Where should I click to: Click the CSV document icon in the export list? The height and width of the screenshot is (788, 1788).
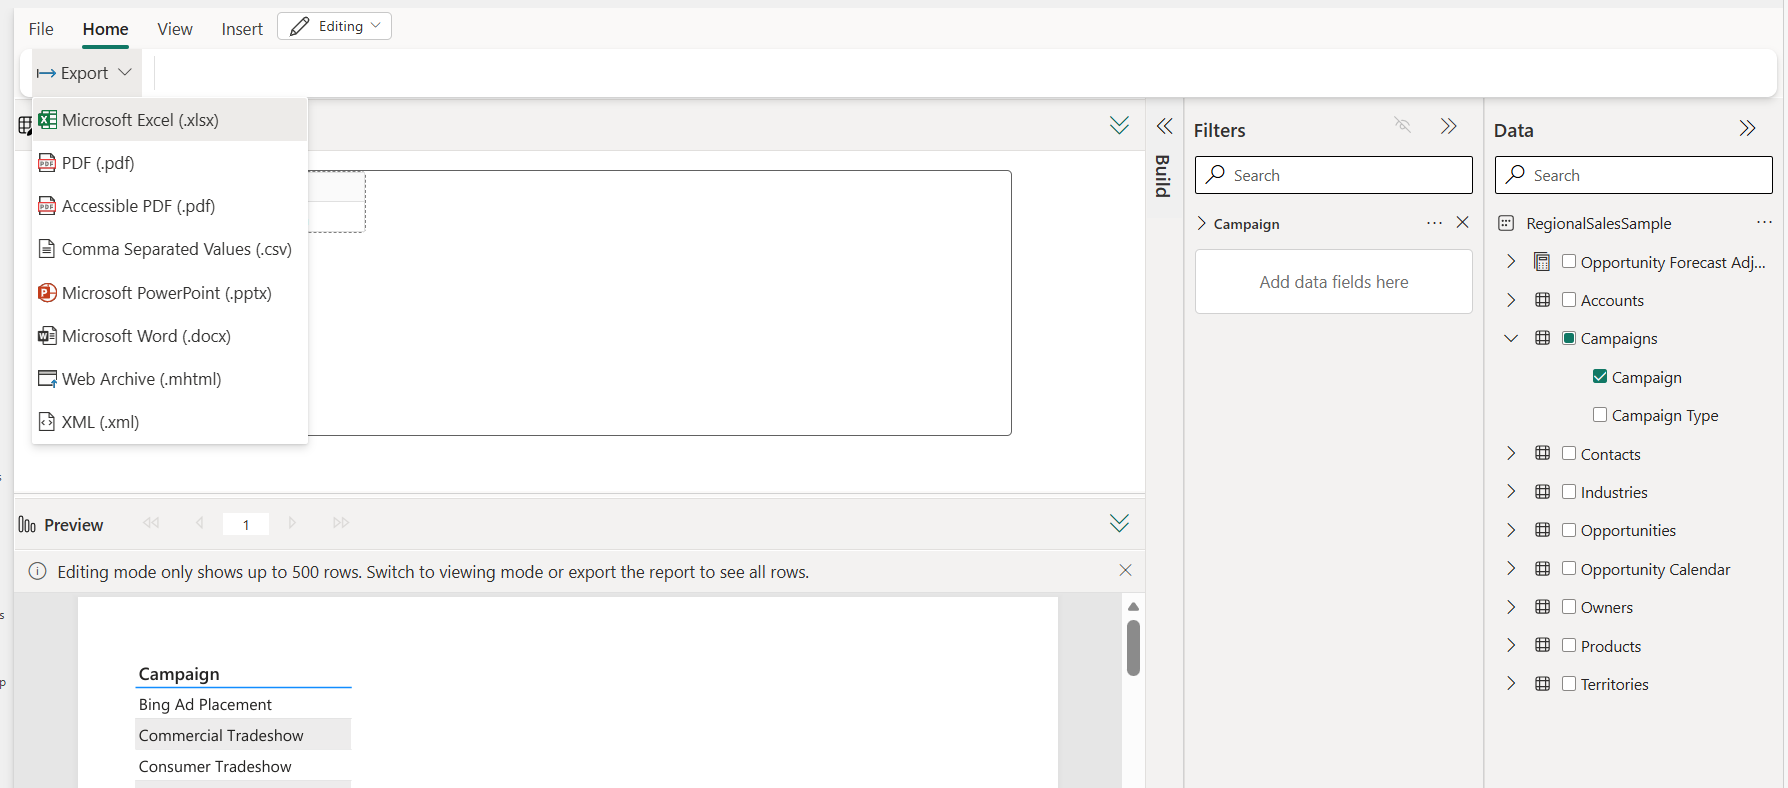(x=47, y=249)
